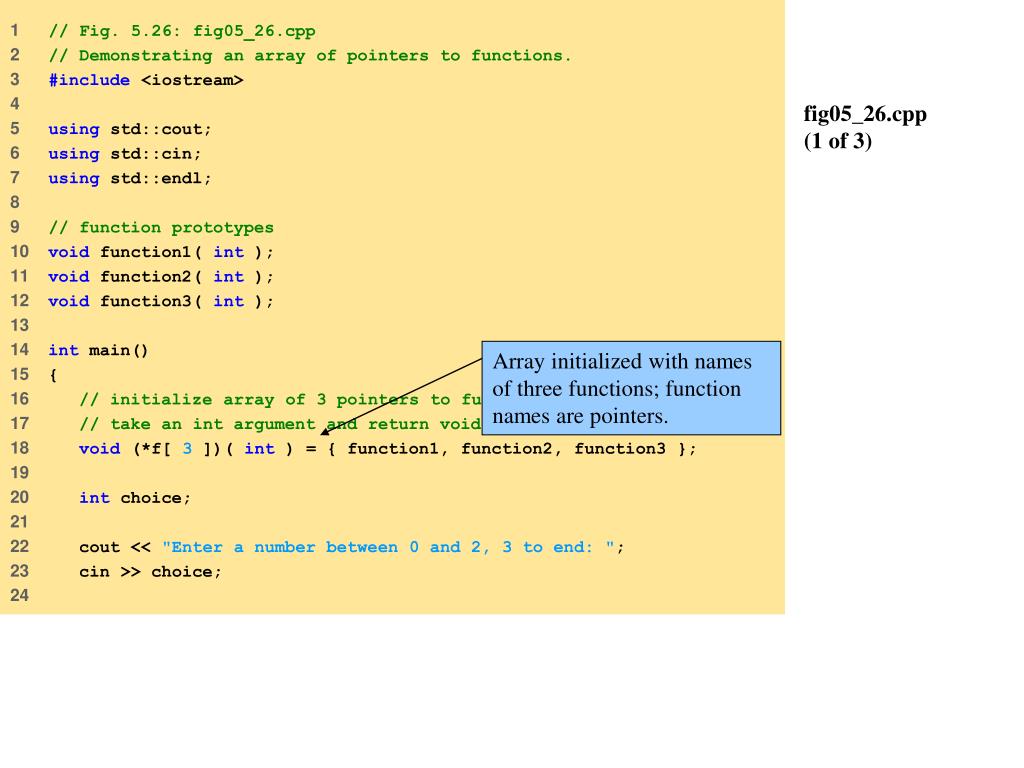
Task: Click the 'fig05_26.cpp' title on the right
Action: pos(865,114)
